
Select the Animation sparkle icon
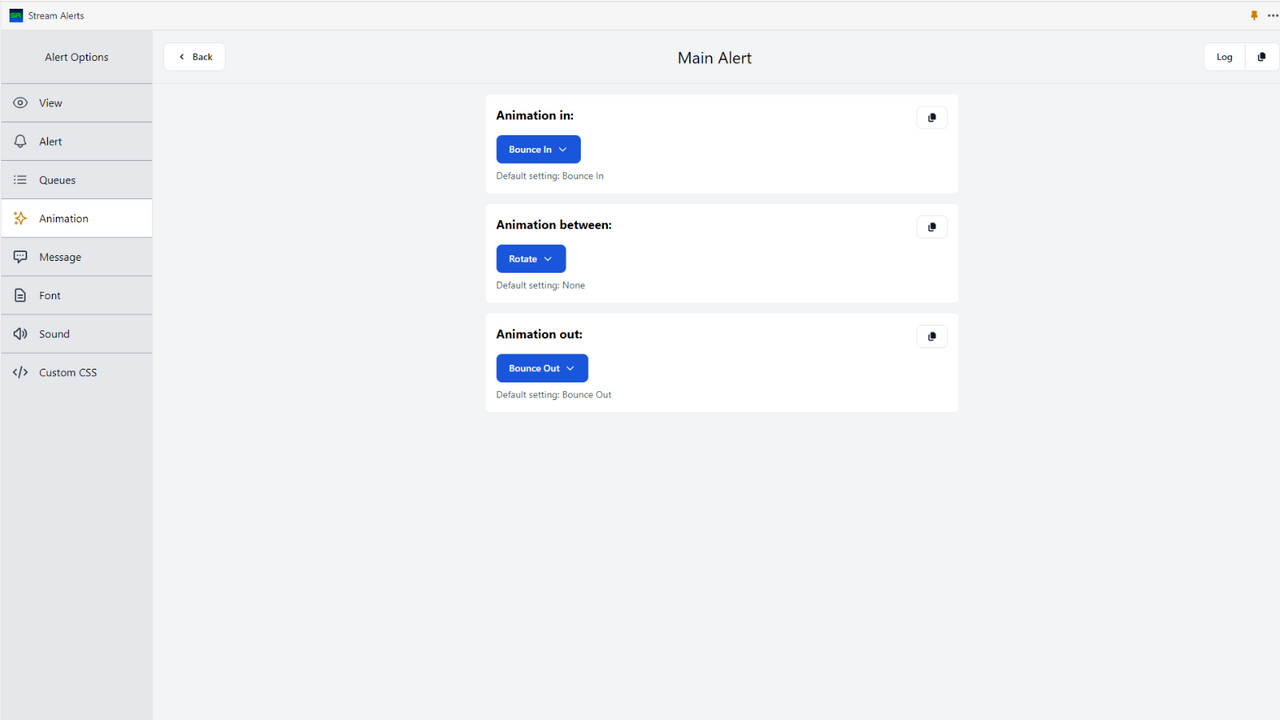pos(20,218)
